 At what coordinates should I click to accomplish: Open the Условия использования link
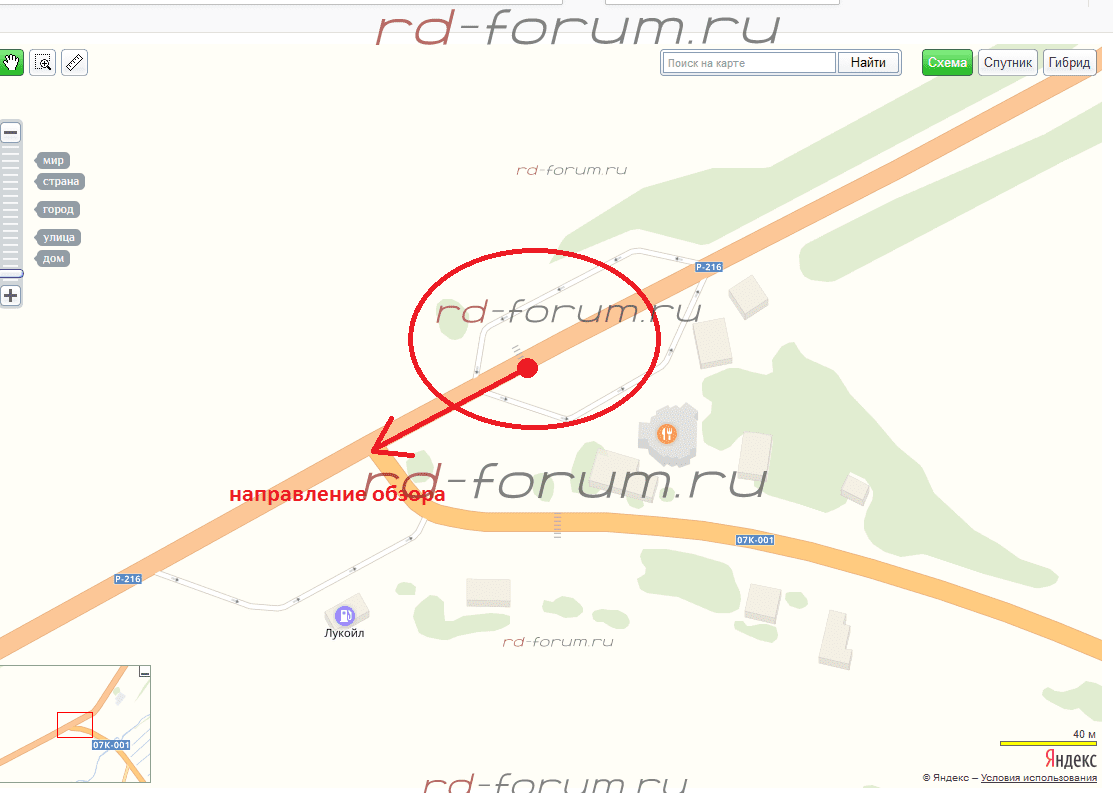coord(1038,777)
